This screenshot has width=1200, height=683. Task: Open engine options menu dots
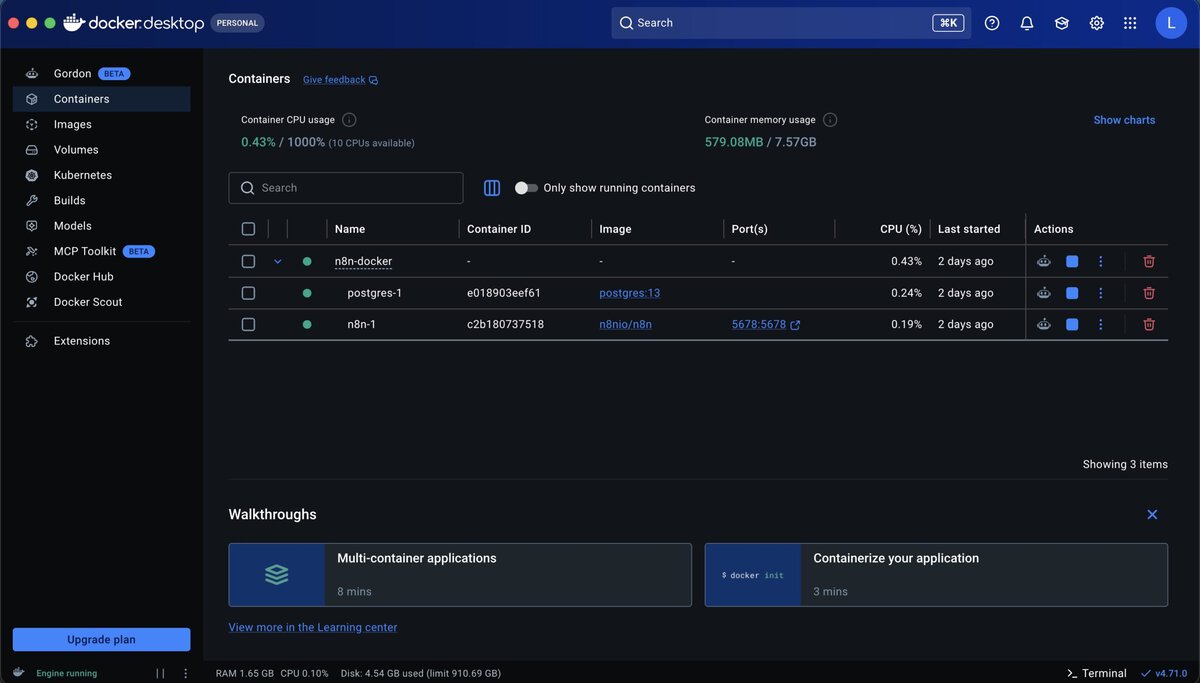pos(185,673)
